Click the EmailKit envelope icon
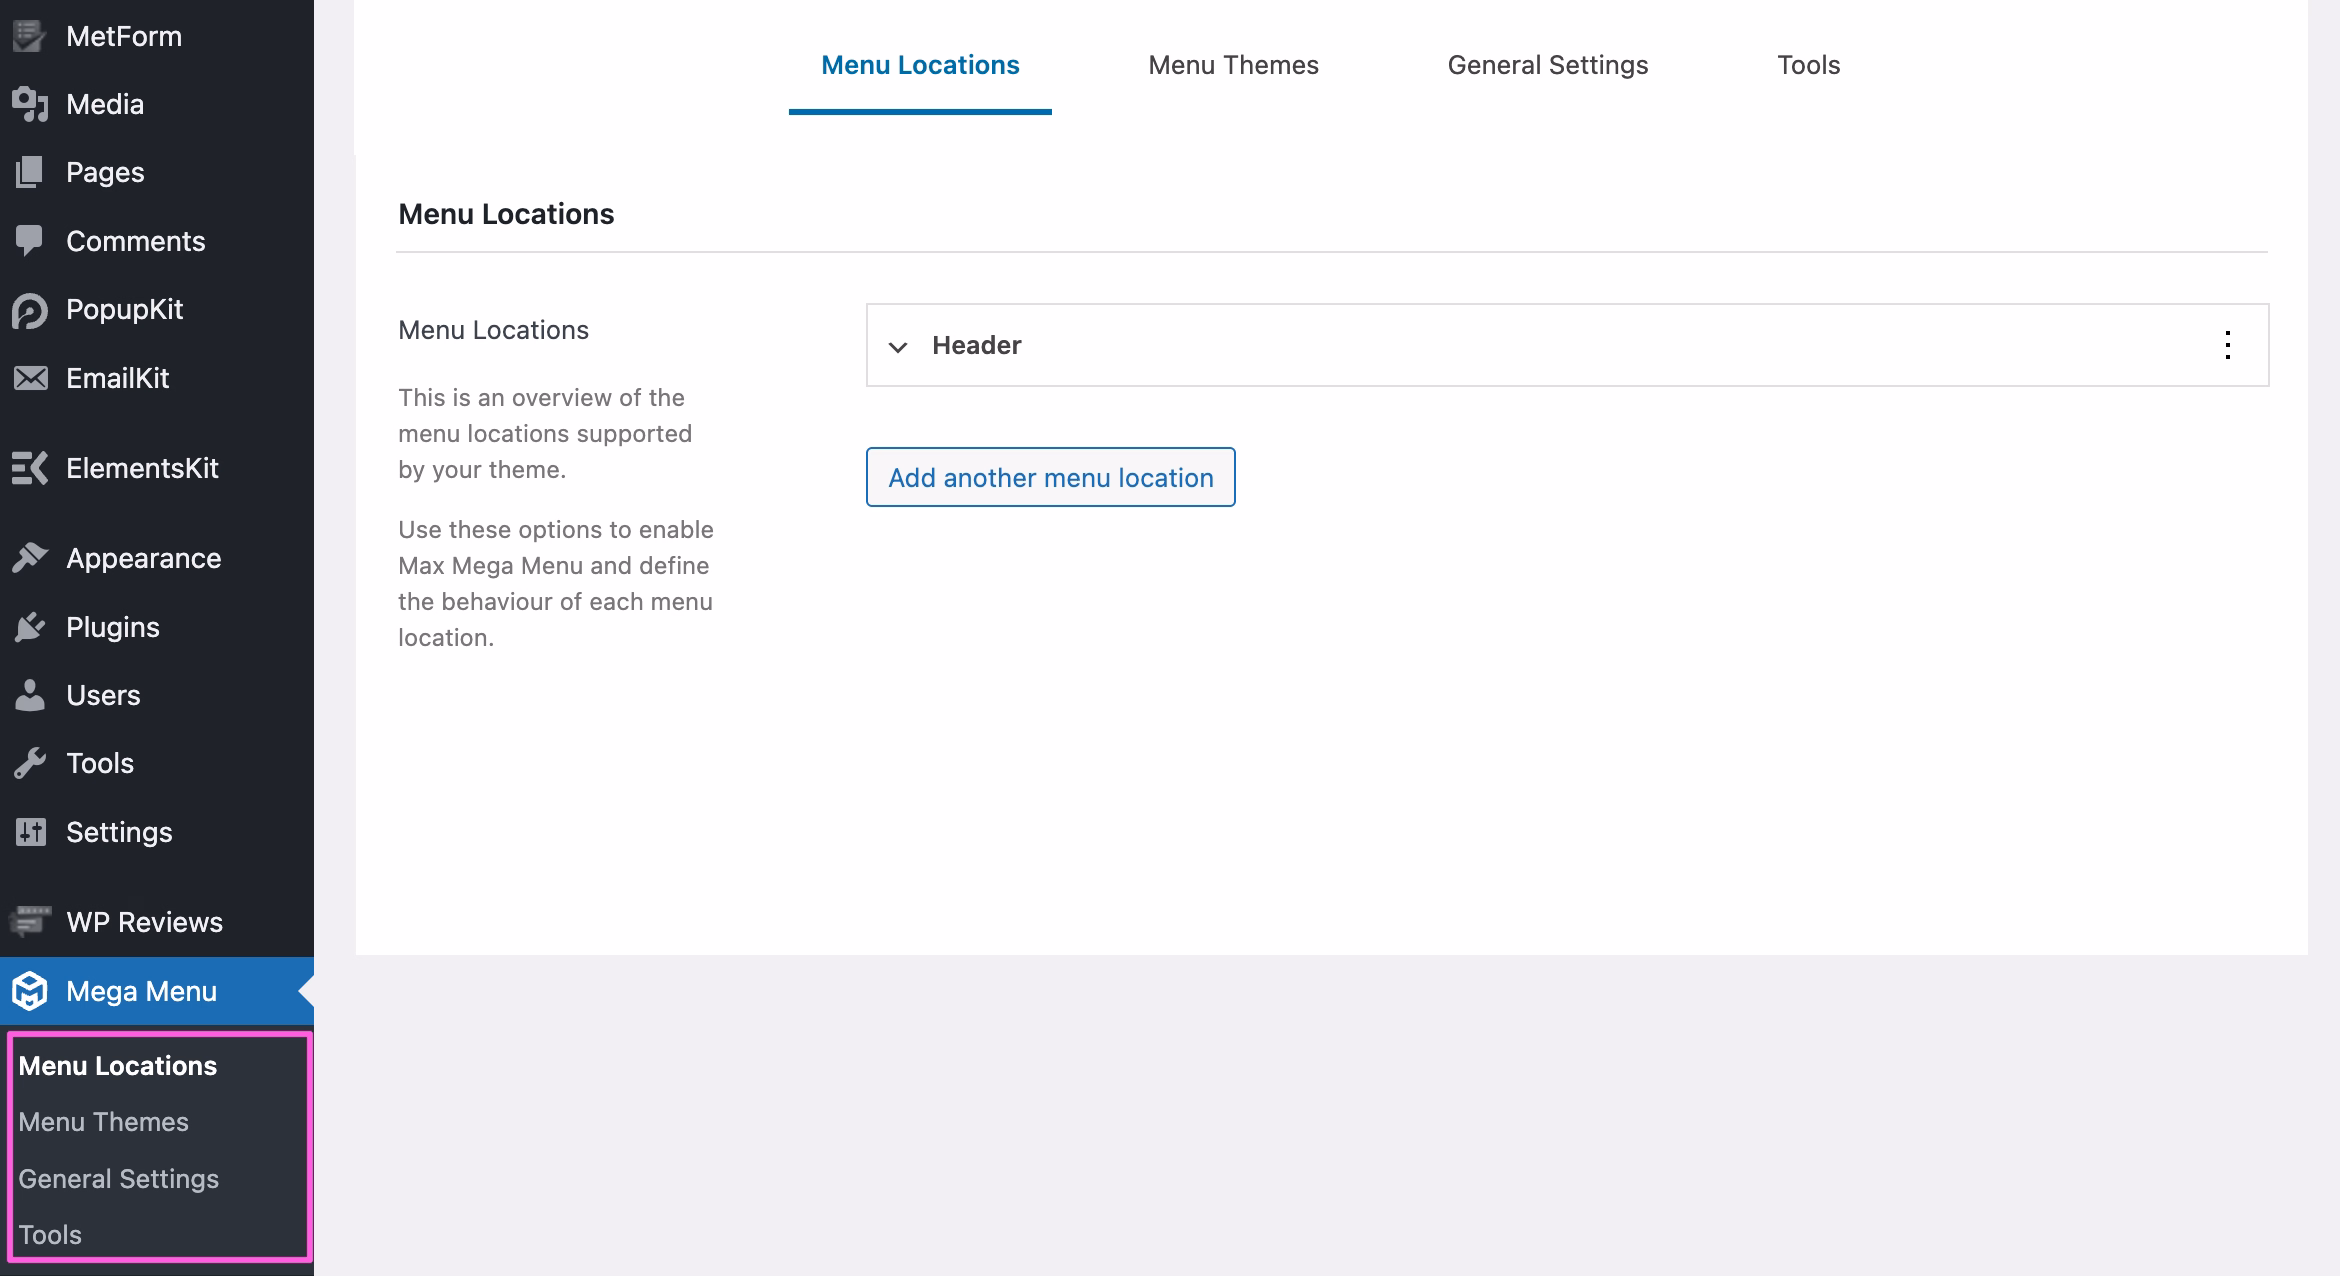Screen dimensions: 2340x1276 pyautogui.click(x=30, y=378)
